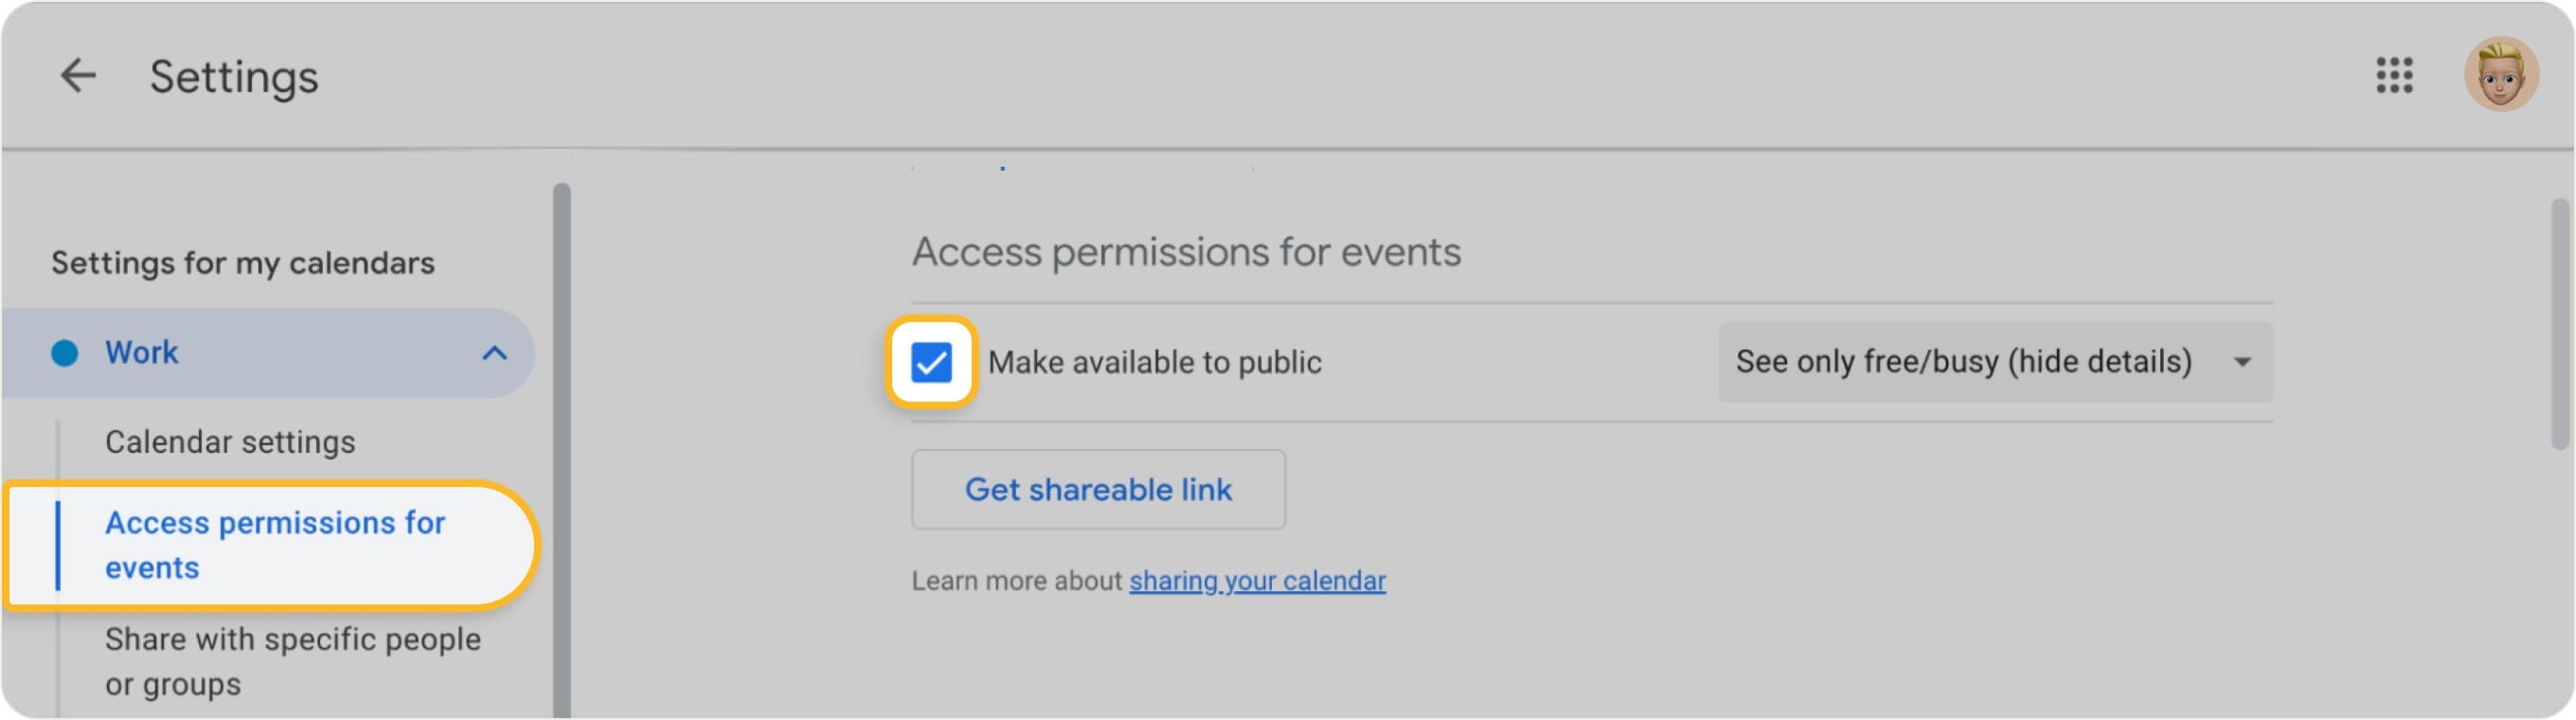Image resolution: width=2576 pixels, height=720 pixels.
Task: Open the account profile avatar
Action: pyautogui.click(x=2500, y=76)
